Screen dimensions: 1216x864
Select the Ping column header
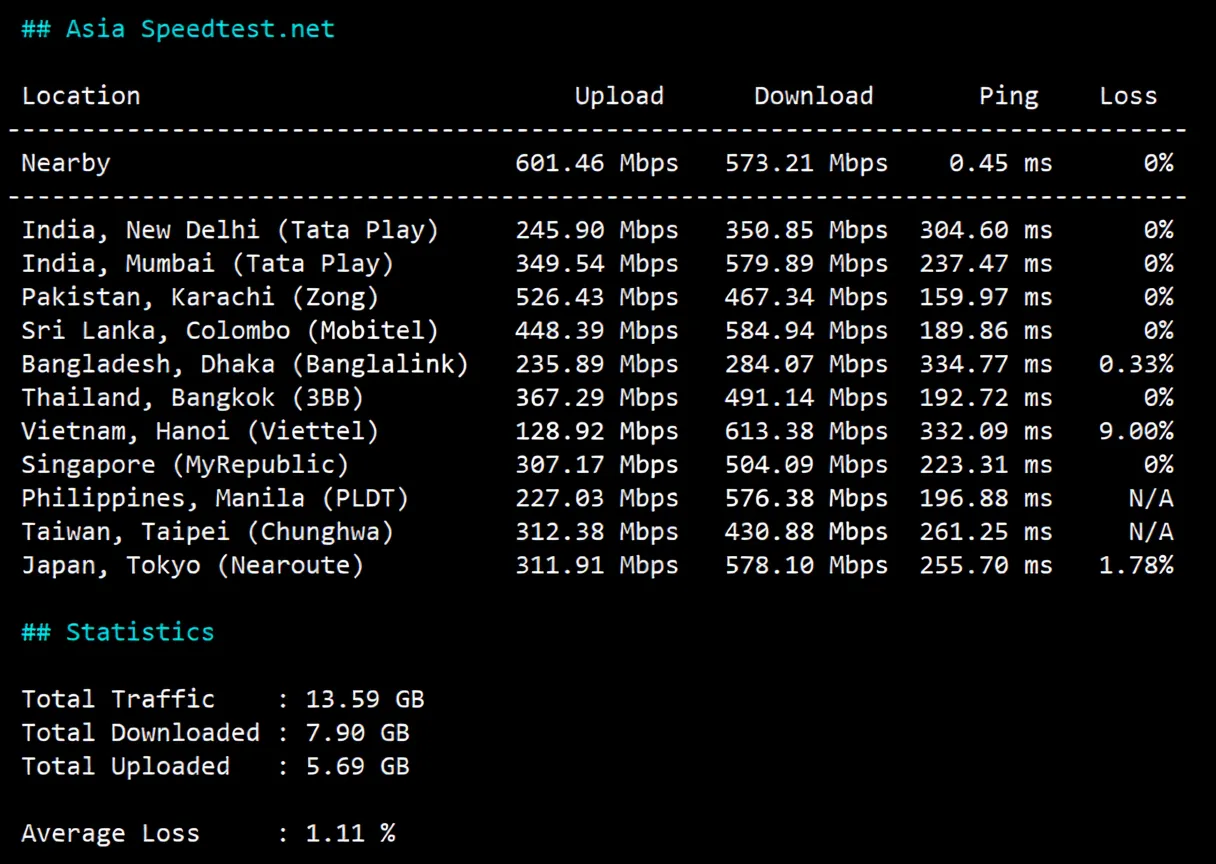1008,95
